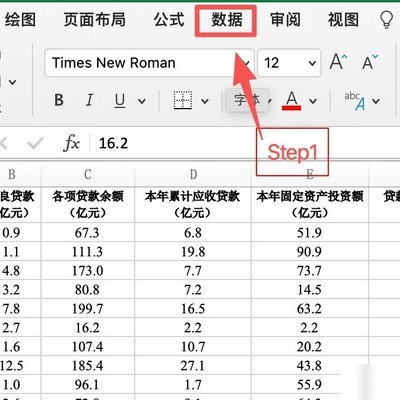
Task: Select the 公式 ribbon tab
Action: tap(169, 19)
